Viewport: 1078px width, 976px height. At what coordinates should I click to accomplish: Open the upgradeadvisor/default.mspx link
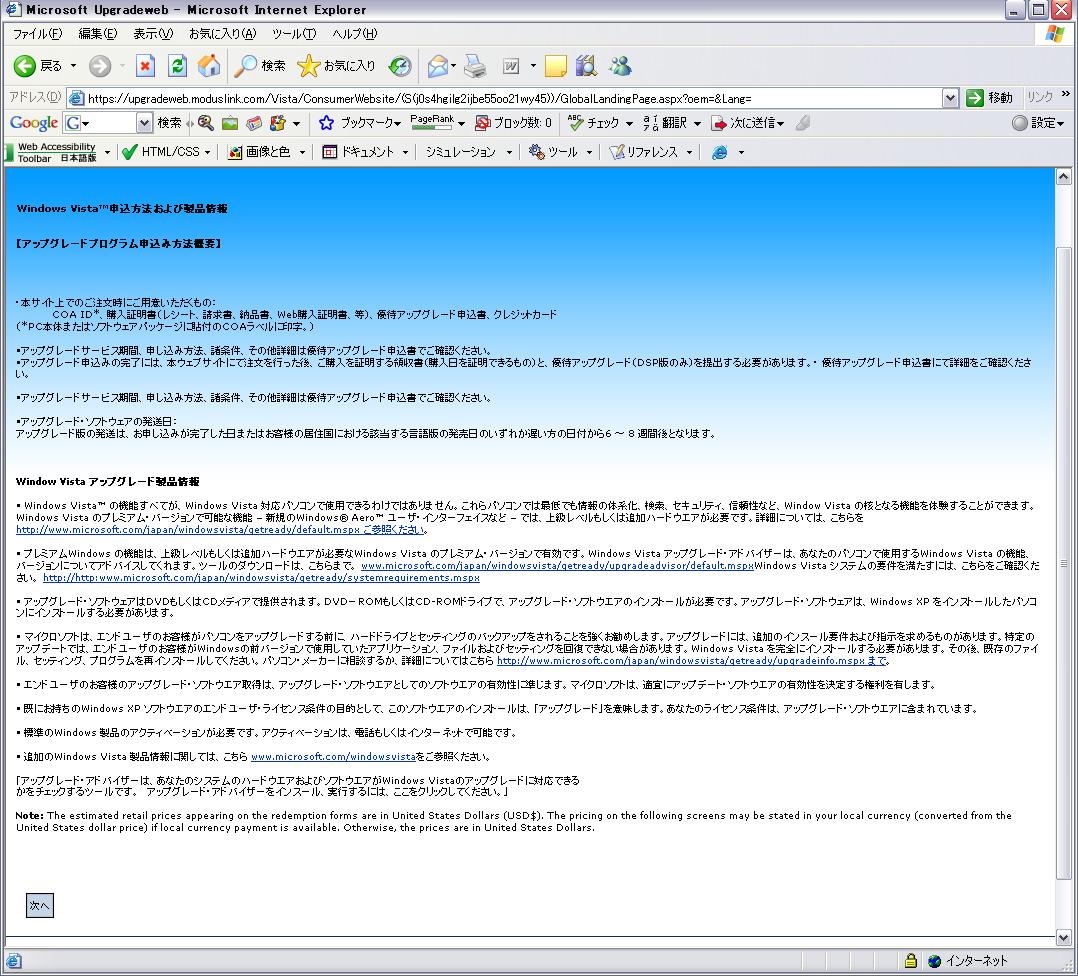558,566
